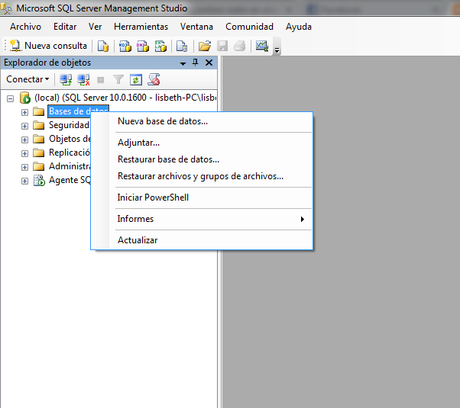
Task: Select the (local) SQL Server node
Action: [x=125, y=98]
